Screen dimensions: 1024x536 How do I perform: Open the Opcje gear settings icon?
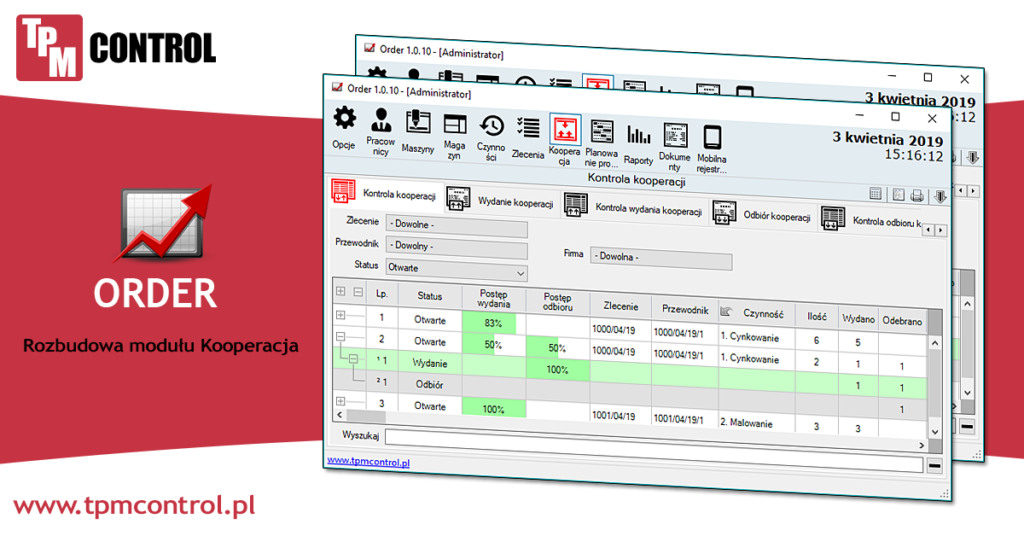(x=344, y=119)
